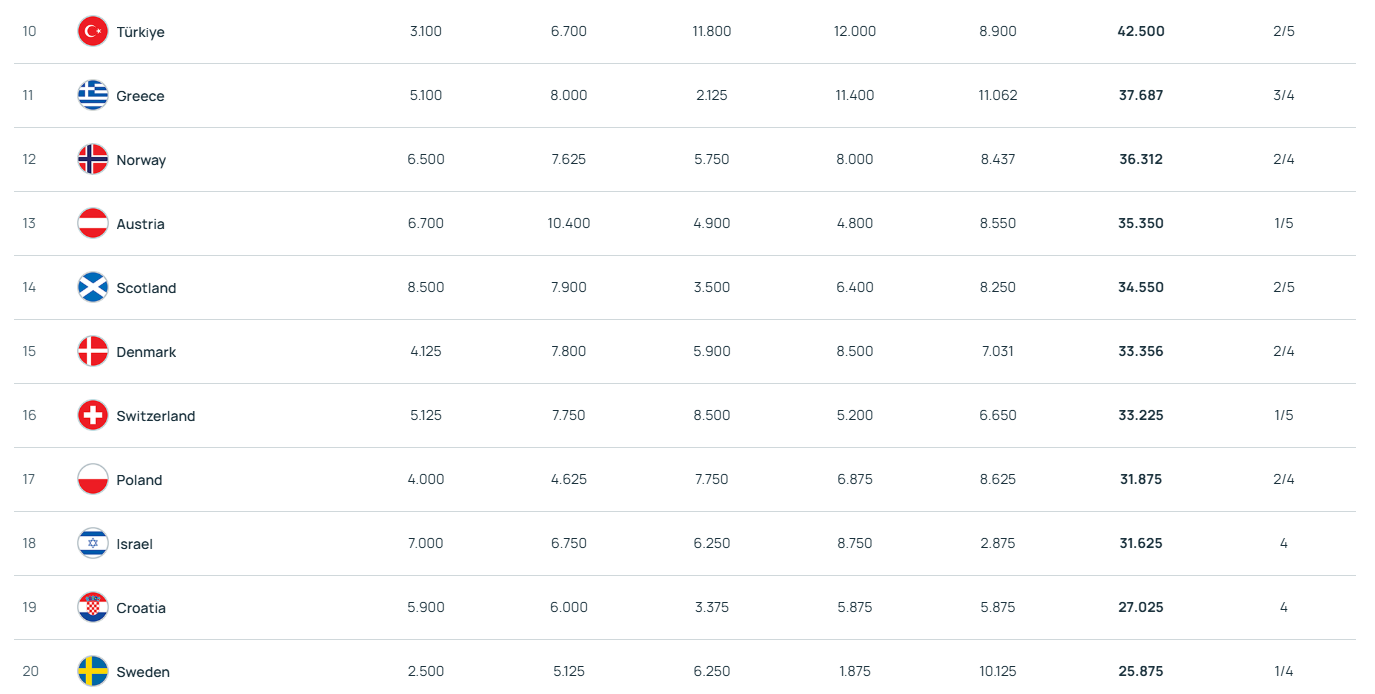This screenshot has height=694, width=1375.
Task: Click Sweden's 10.125 season coefficient
Action: (x=998, y=672)
